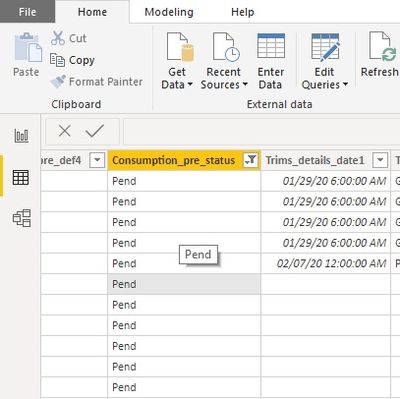The height and width of the screenshot is (399, 400).
Task: Switch to the Modeling ribbon tab
Action: (169, 12)
